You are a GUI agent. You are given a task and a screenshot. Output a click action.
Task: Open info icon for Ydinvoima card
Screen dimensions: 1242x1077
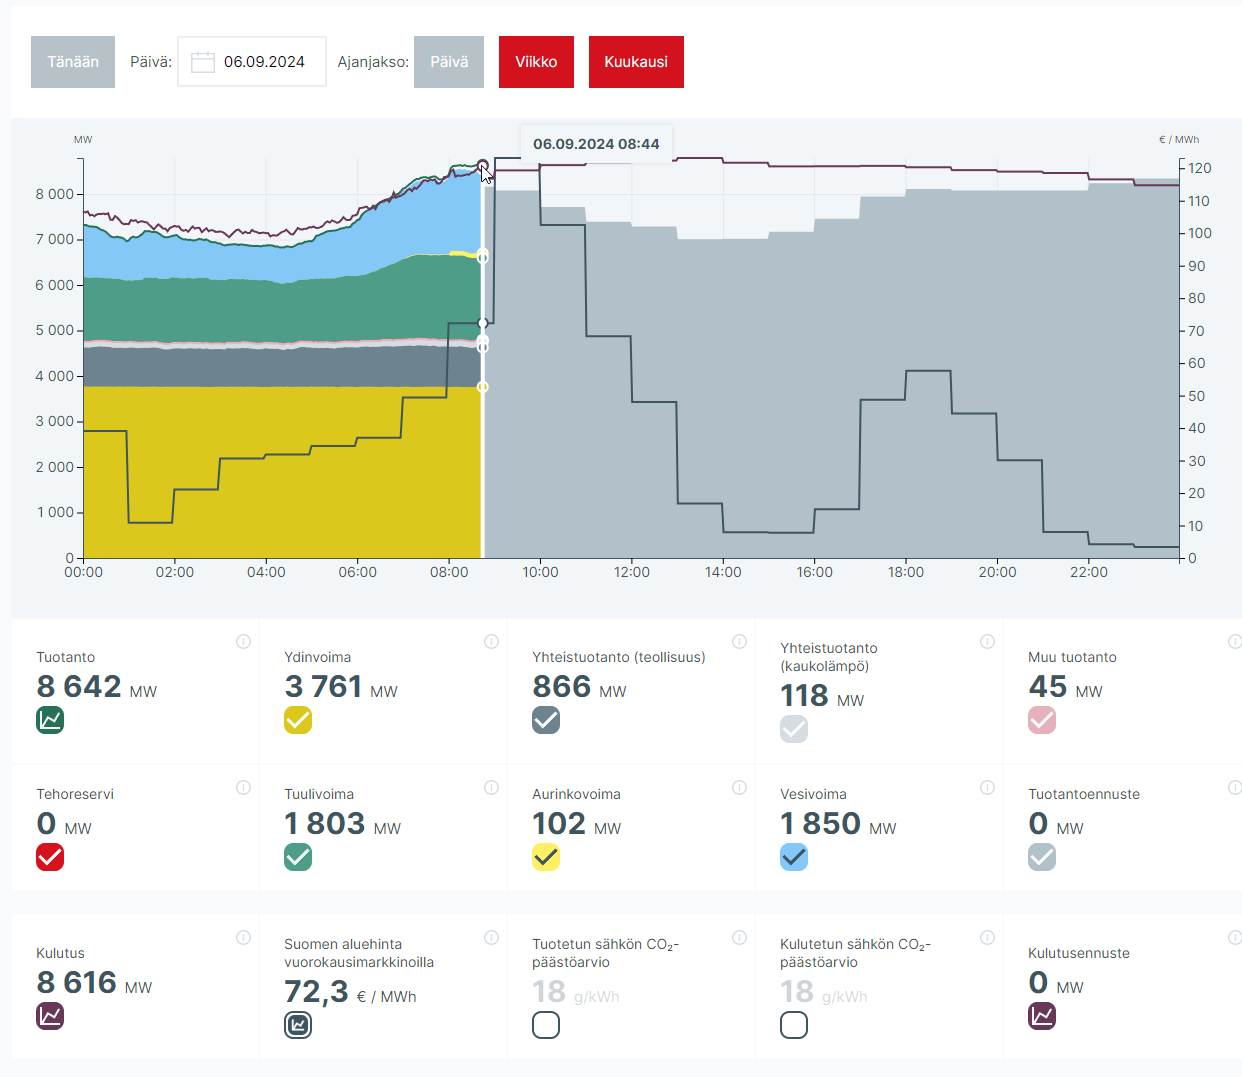(x=491, y=642)
